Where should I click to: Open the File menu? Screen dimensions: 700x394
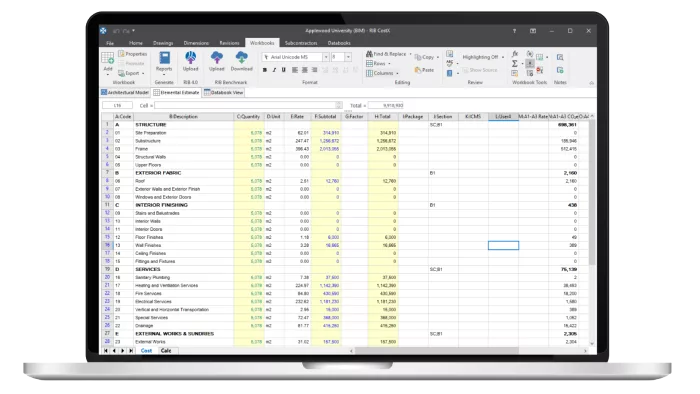(x=110, y=43)
